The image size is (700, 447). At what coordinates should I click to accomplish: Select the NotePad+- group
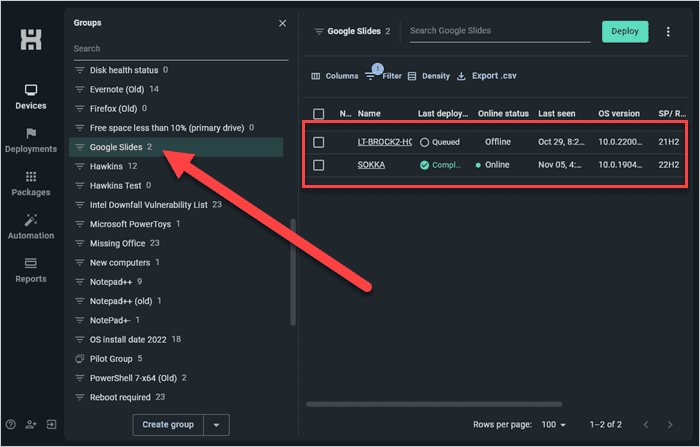click(x=176, y=320)
